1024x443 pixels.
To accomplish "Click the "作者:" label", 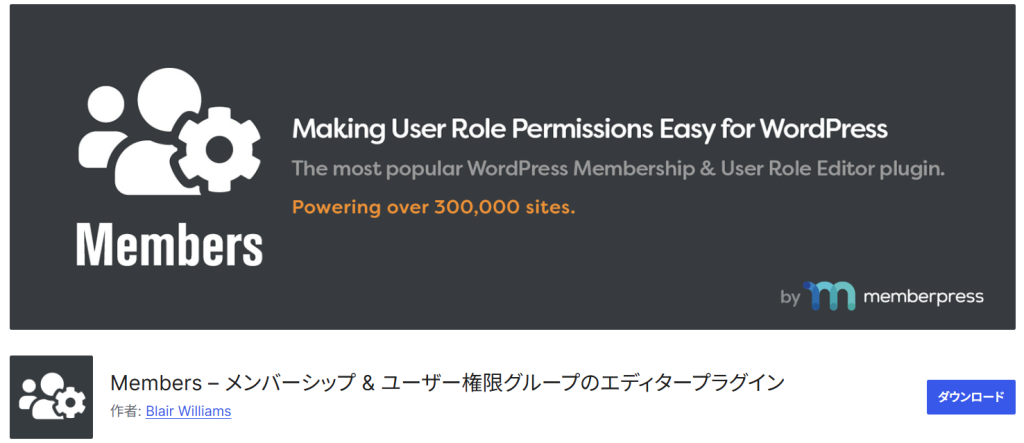I will click(x=126, y=412).
